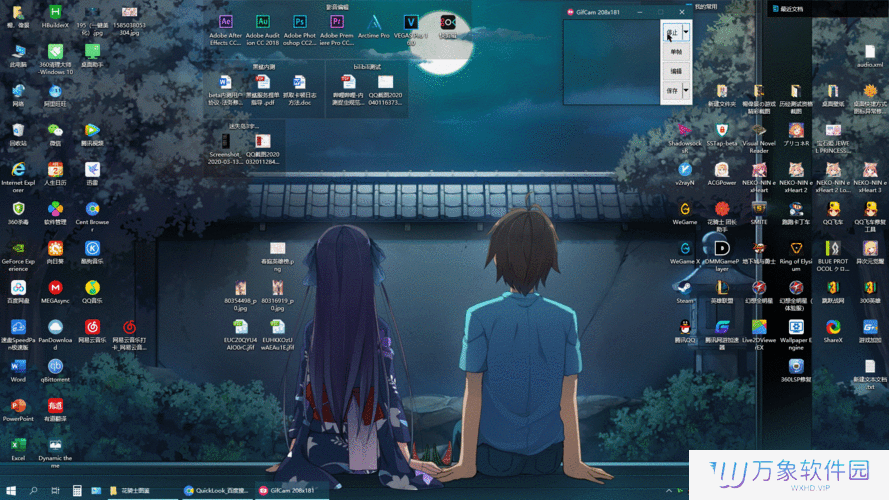Open the QQ音乐 desktop icon
Viewport: 889px width, 500px height.
click(92, 292)
